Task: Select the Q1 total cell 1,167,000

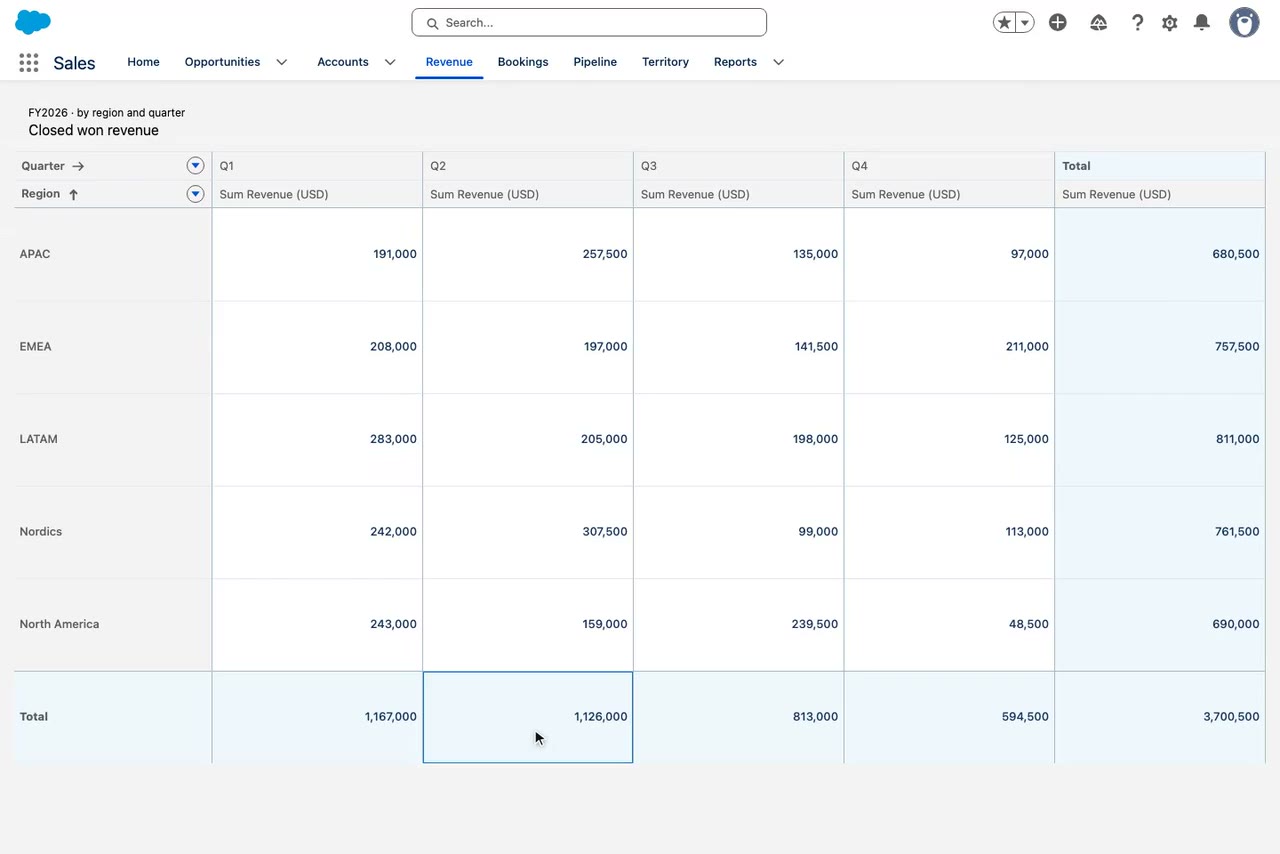Action: pyautogui.click(x=317, y=717)
